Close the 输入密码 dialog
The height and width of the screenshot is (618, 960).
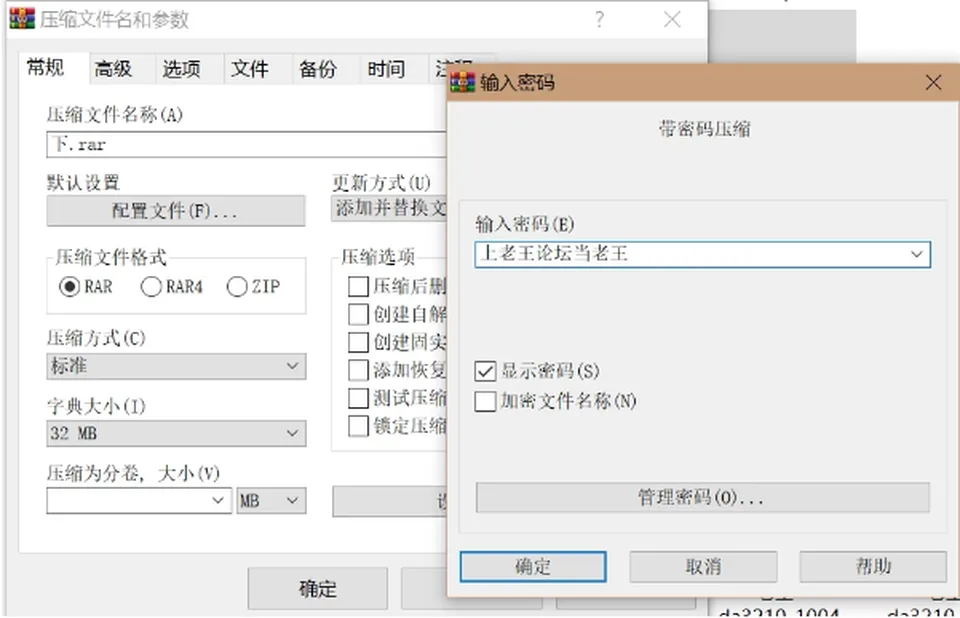(933, 82)
